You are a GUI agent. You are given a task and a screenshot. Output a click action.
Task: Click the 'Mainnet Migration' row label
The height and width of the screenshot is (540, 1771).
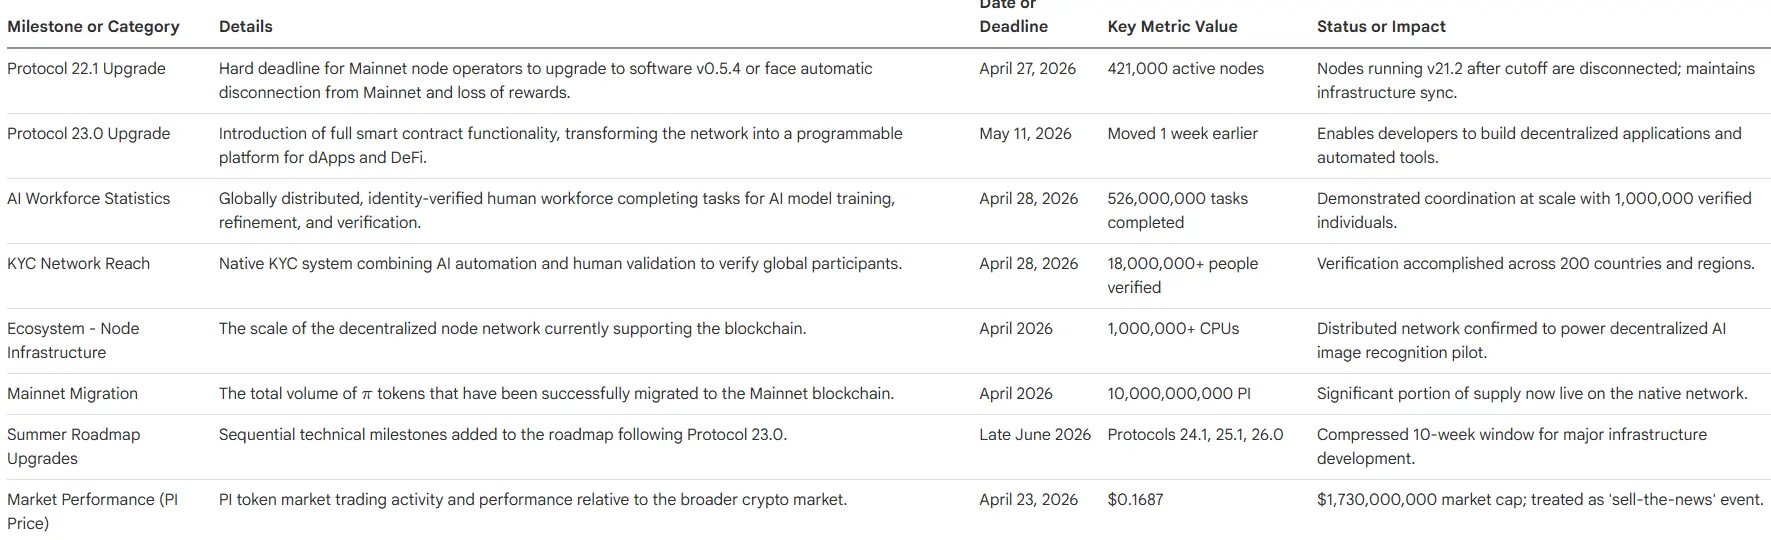72,394
